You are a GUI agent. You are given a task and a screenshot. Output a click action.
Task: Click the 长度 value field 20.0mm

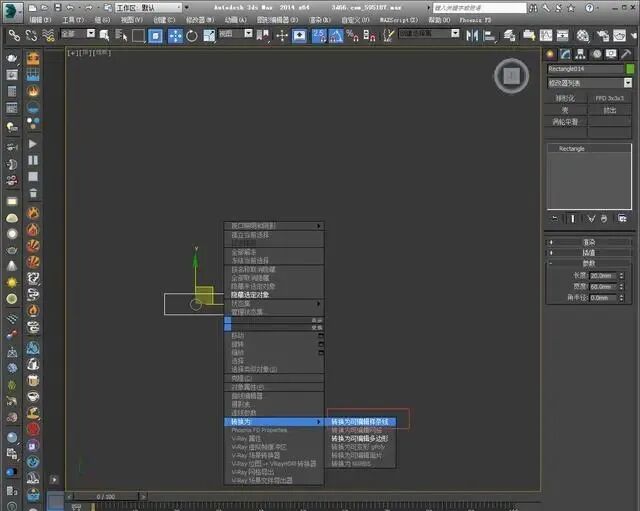click(x=604, y=276)
